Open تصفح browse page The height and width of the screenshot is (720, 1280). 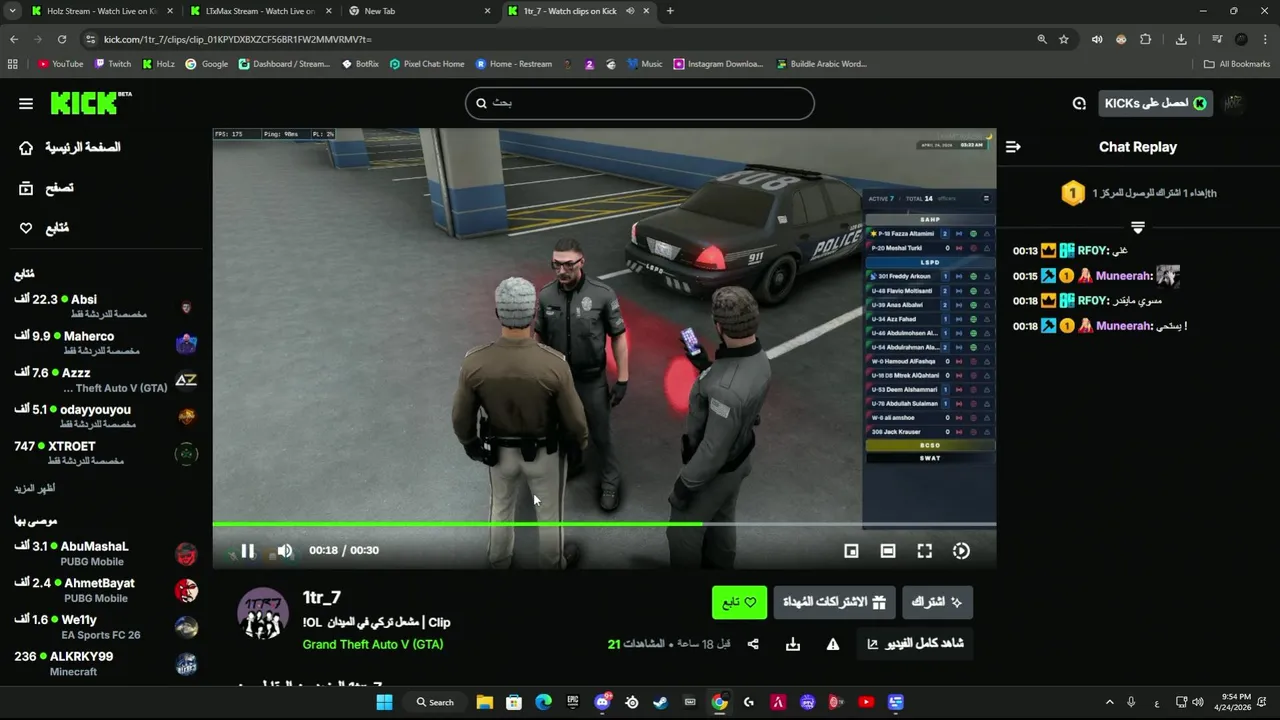[x=46, y=188]
